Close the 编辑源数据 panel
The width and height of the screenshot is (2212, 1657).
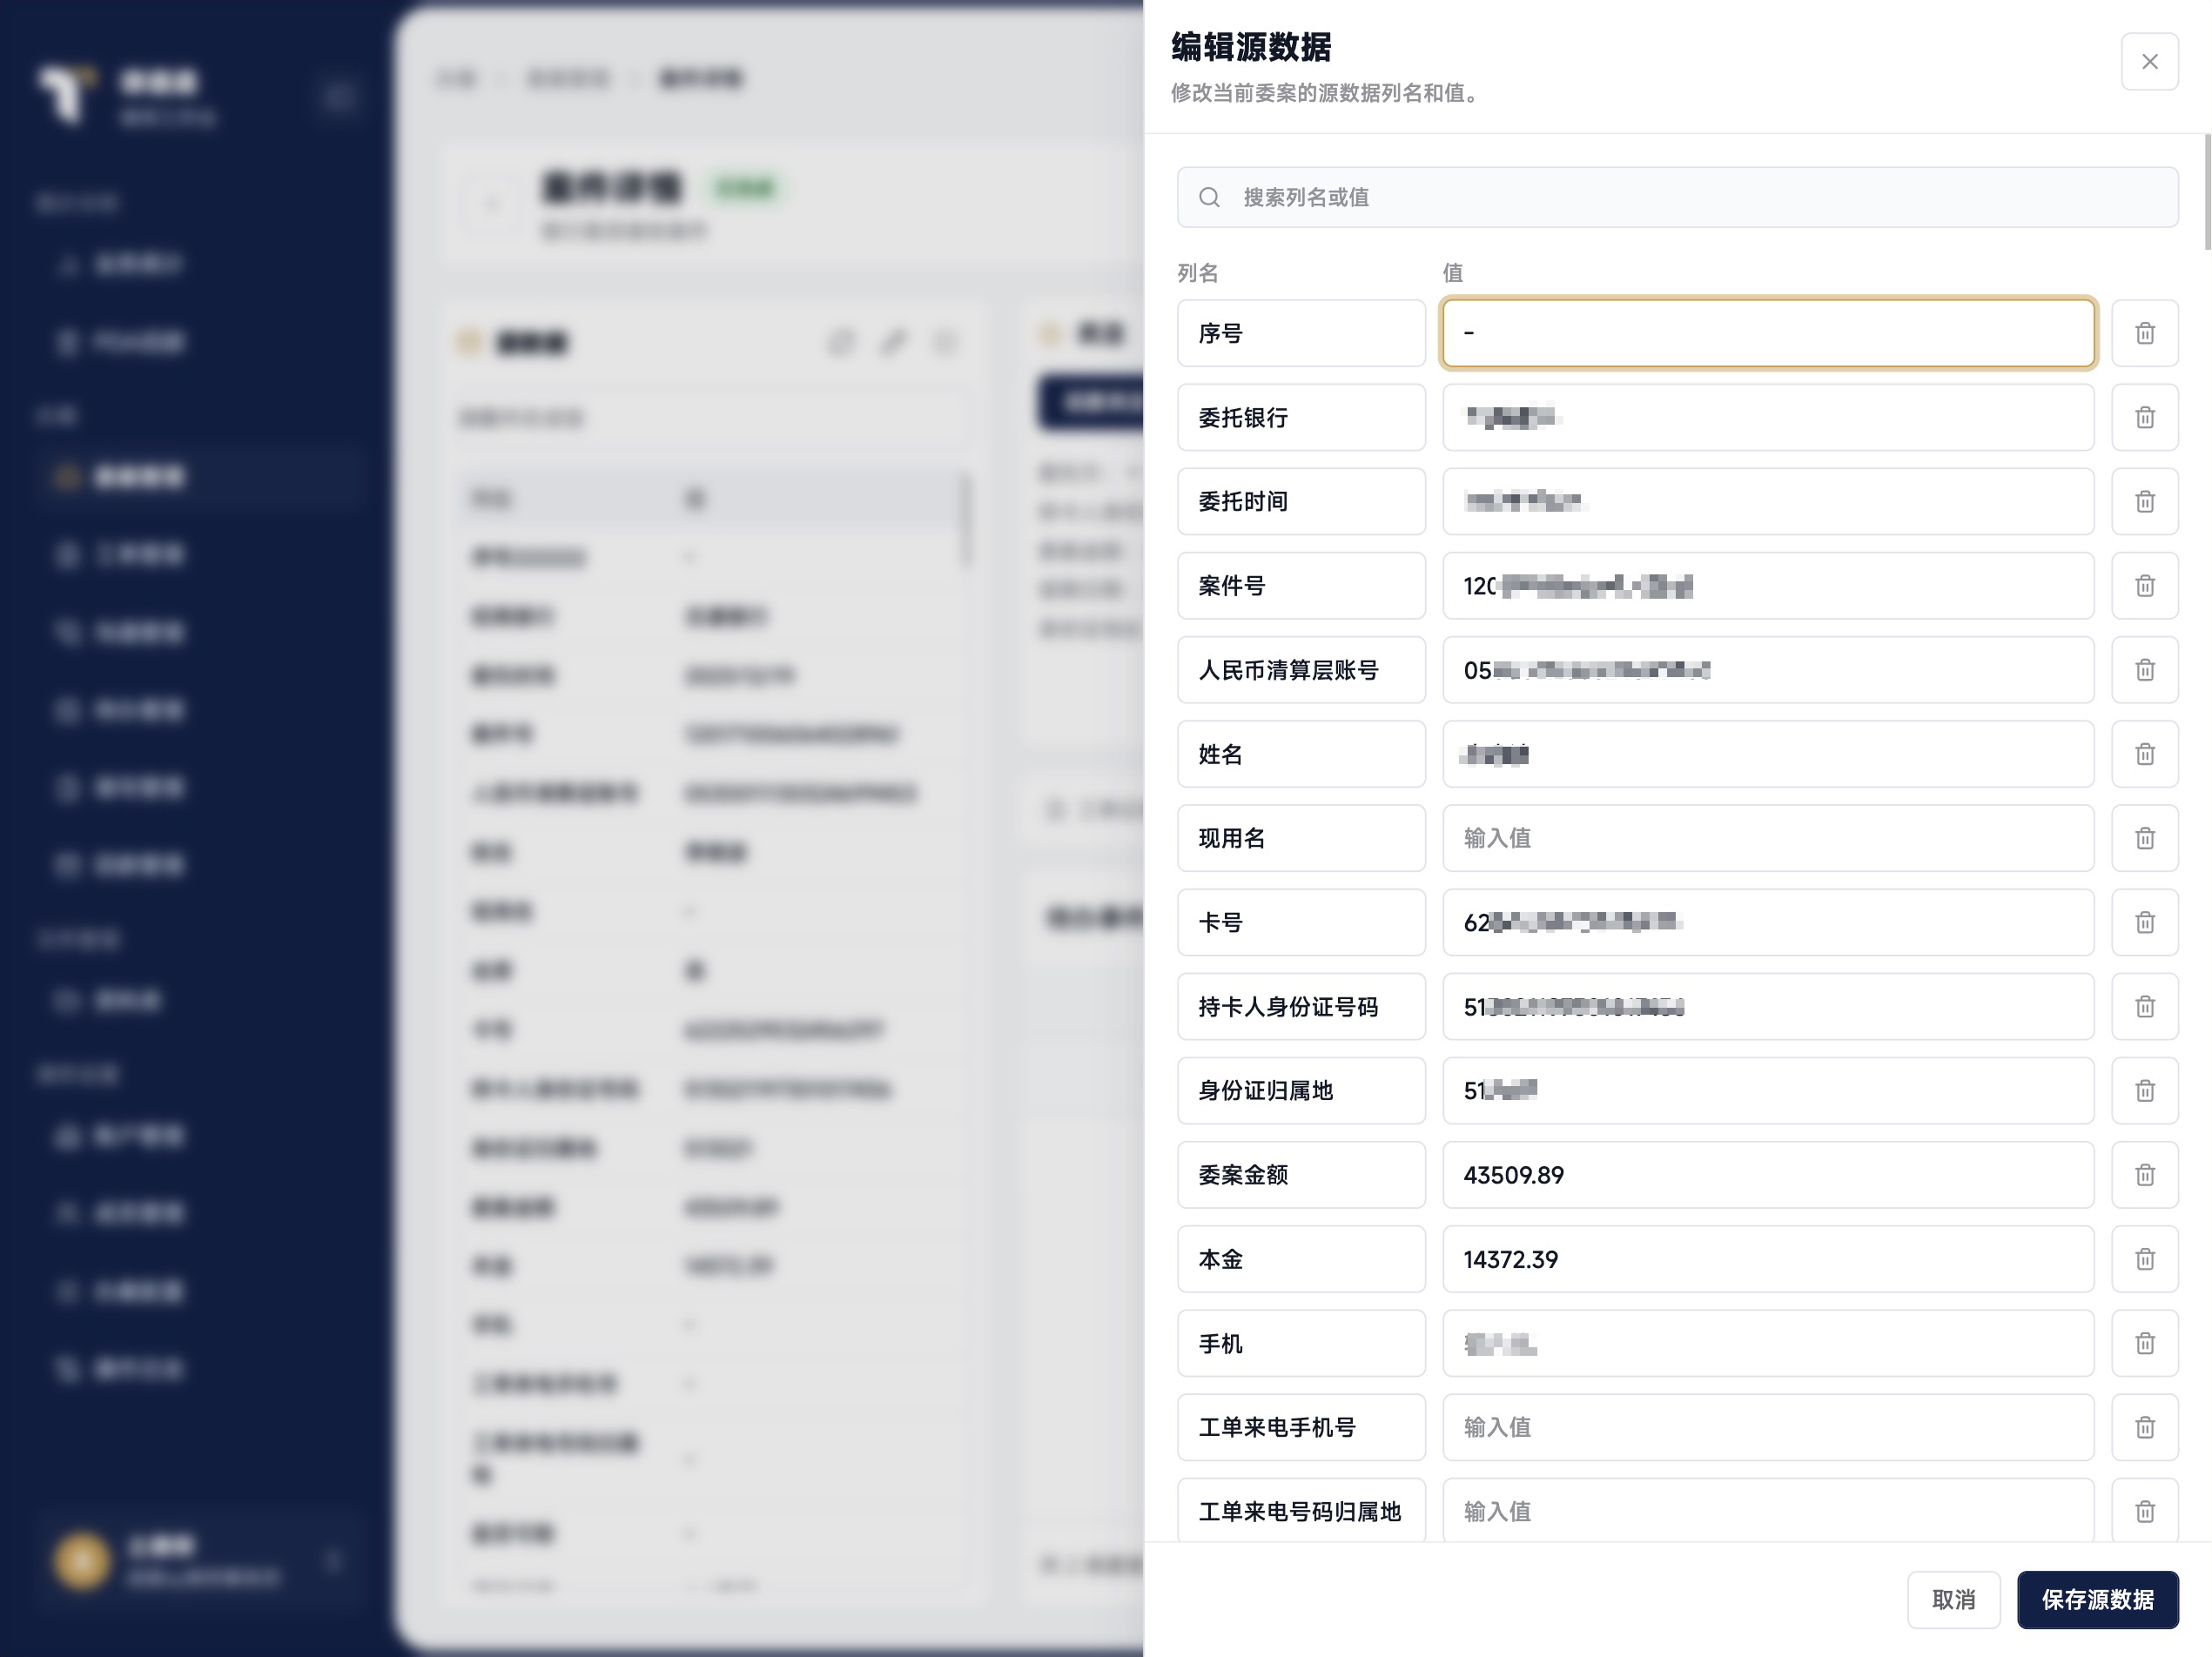2149,62
